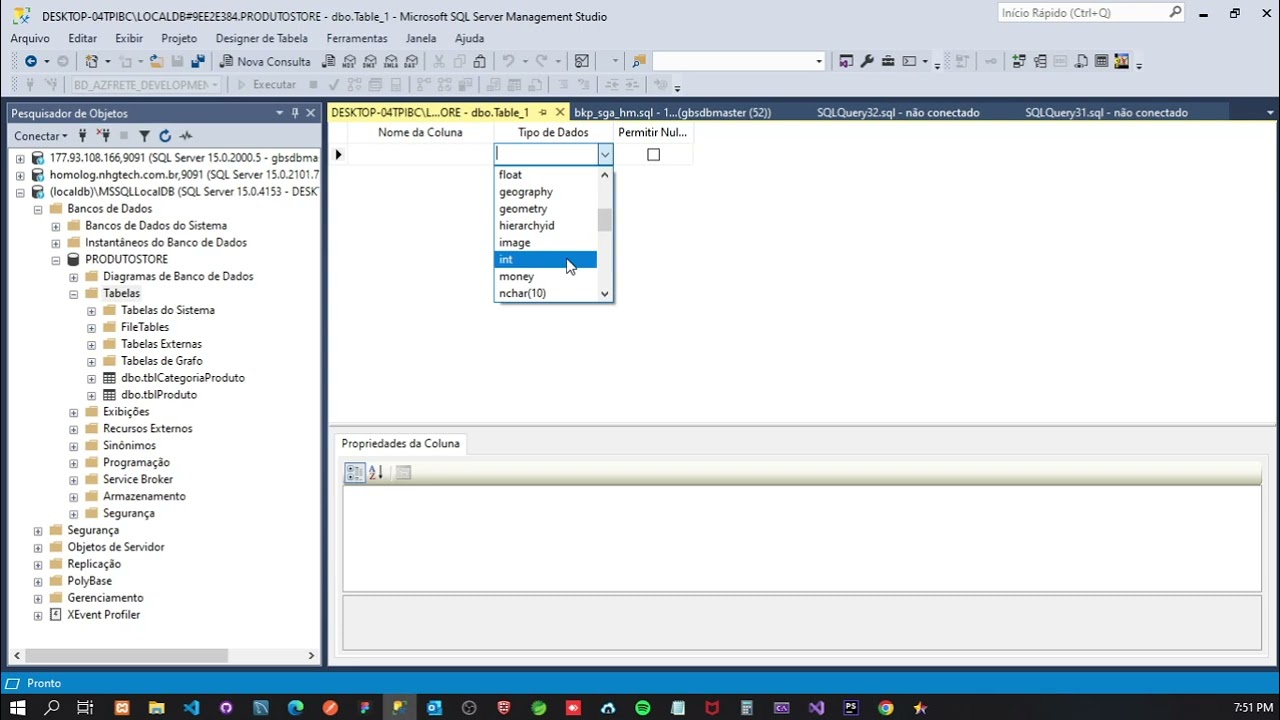This screenshot has width=1280, height=720.
Task: Open the Tipo de Dados dropdown arrow
Action: click(604, 154)
